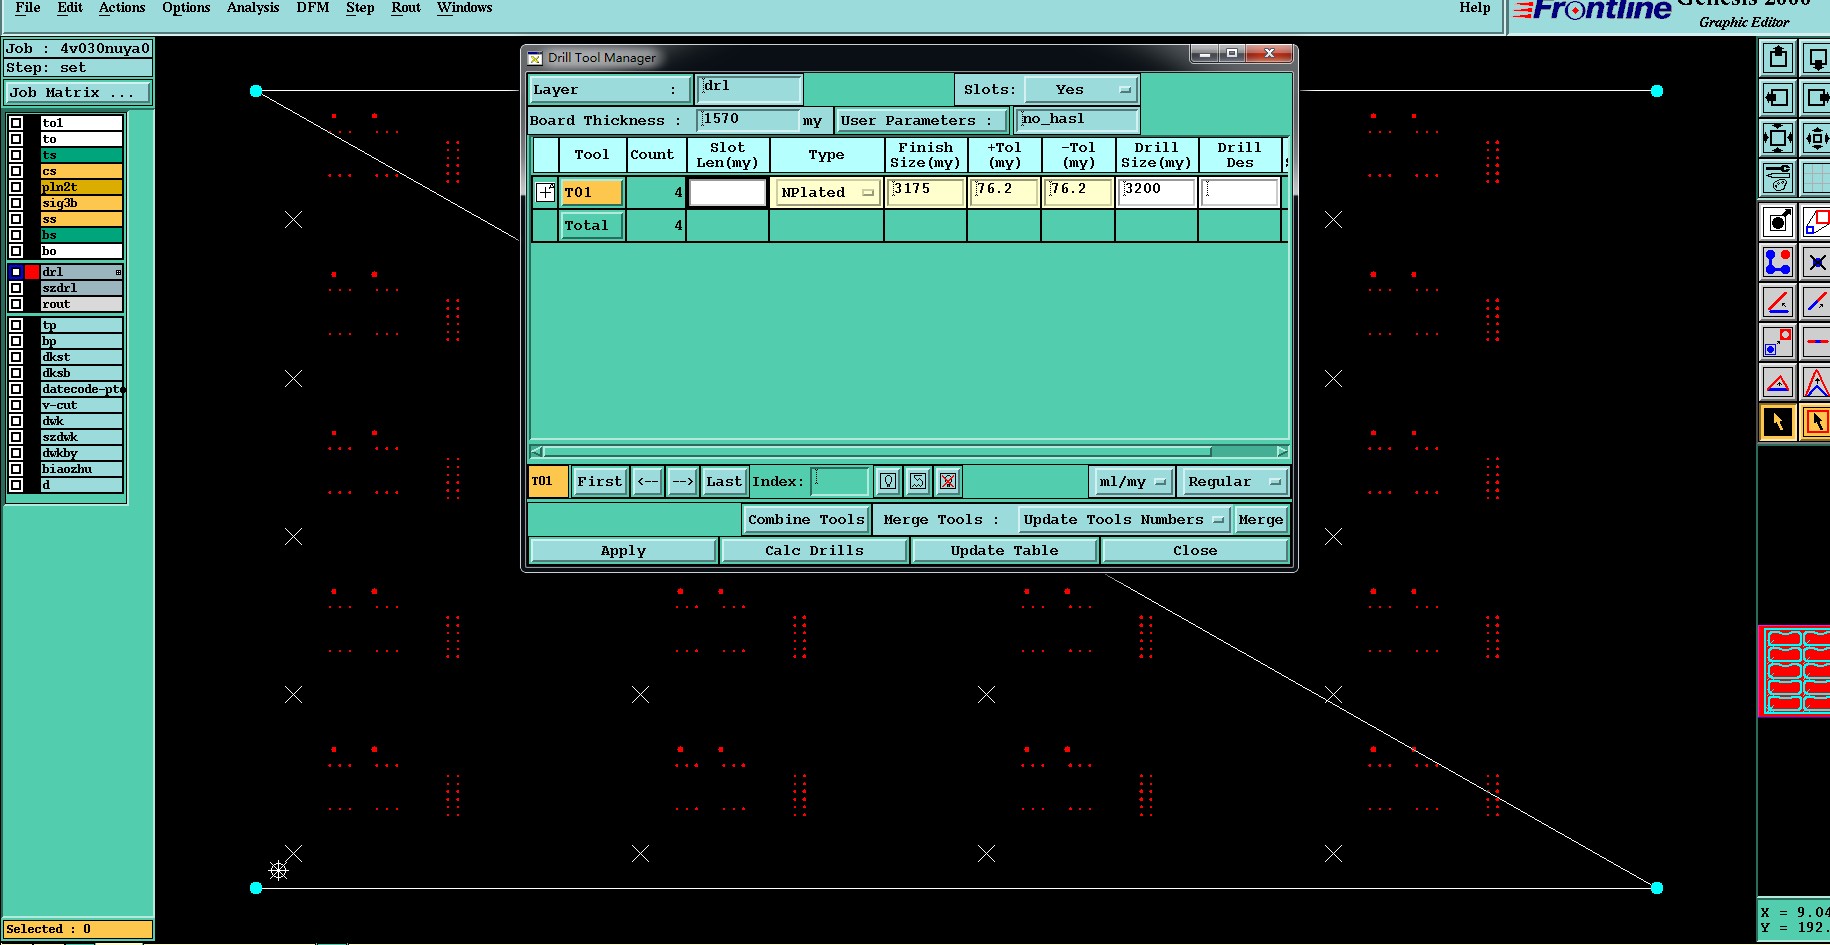Screen dimensions: 1830x945
Task: Select the T01 tool cell in table
Action: tap(592, 192)
